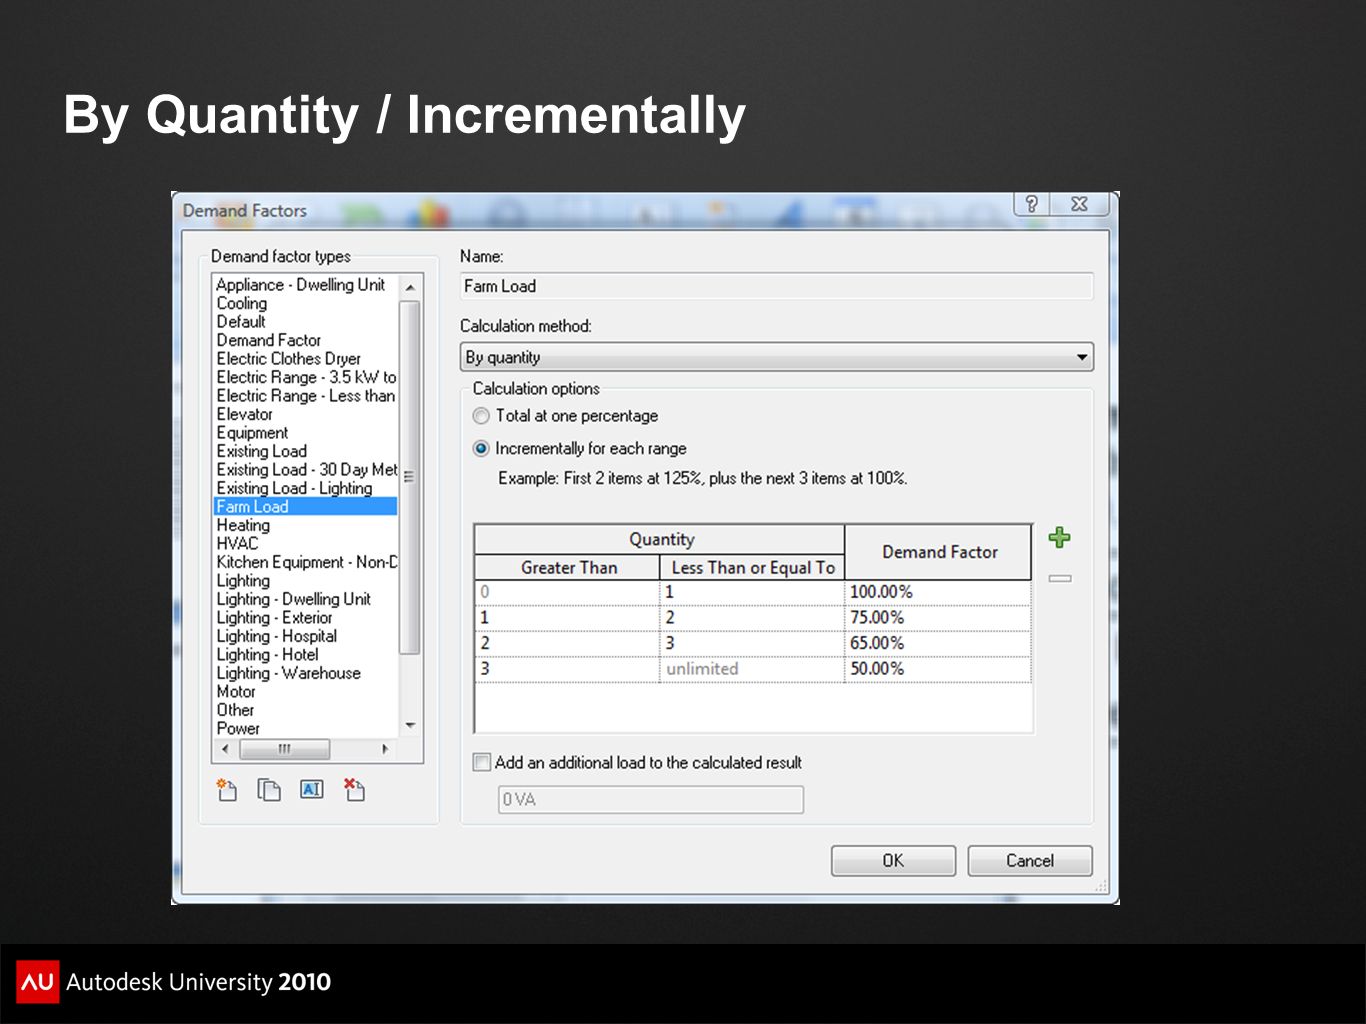Add a row with the green plus icon
The image size is (1366, 1024).
1059,538
